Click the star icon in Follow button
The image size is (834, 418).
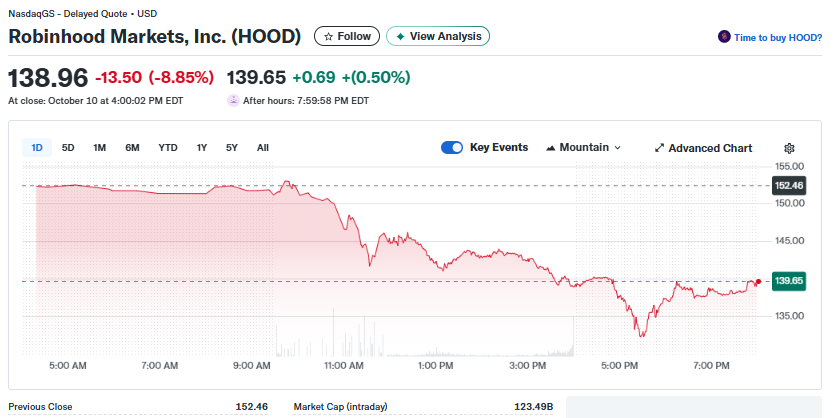pos(328,37)
